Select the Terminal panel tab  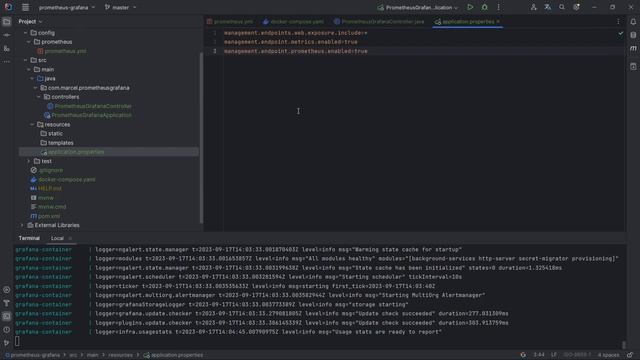pos(29,238)
